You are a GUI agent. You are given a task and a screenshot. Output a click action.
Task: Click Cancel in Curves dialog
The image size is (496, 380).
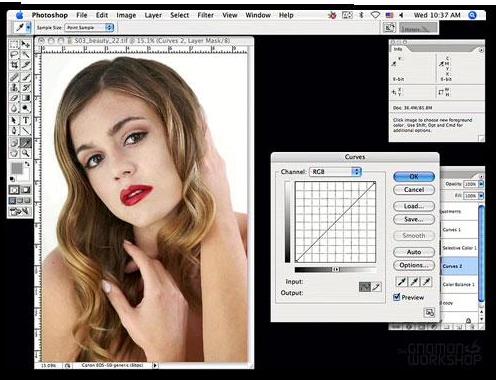coord(414,190)
